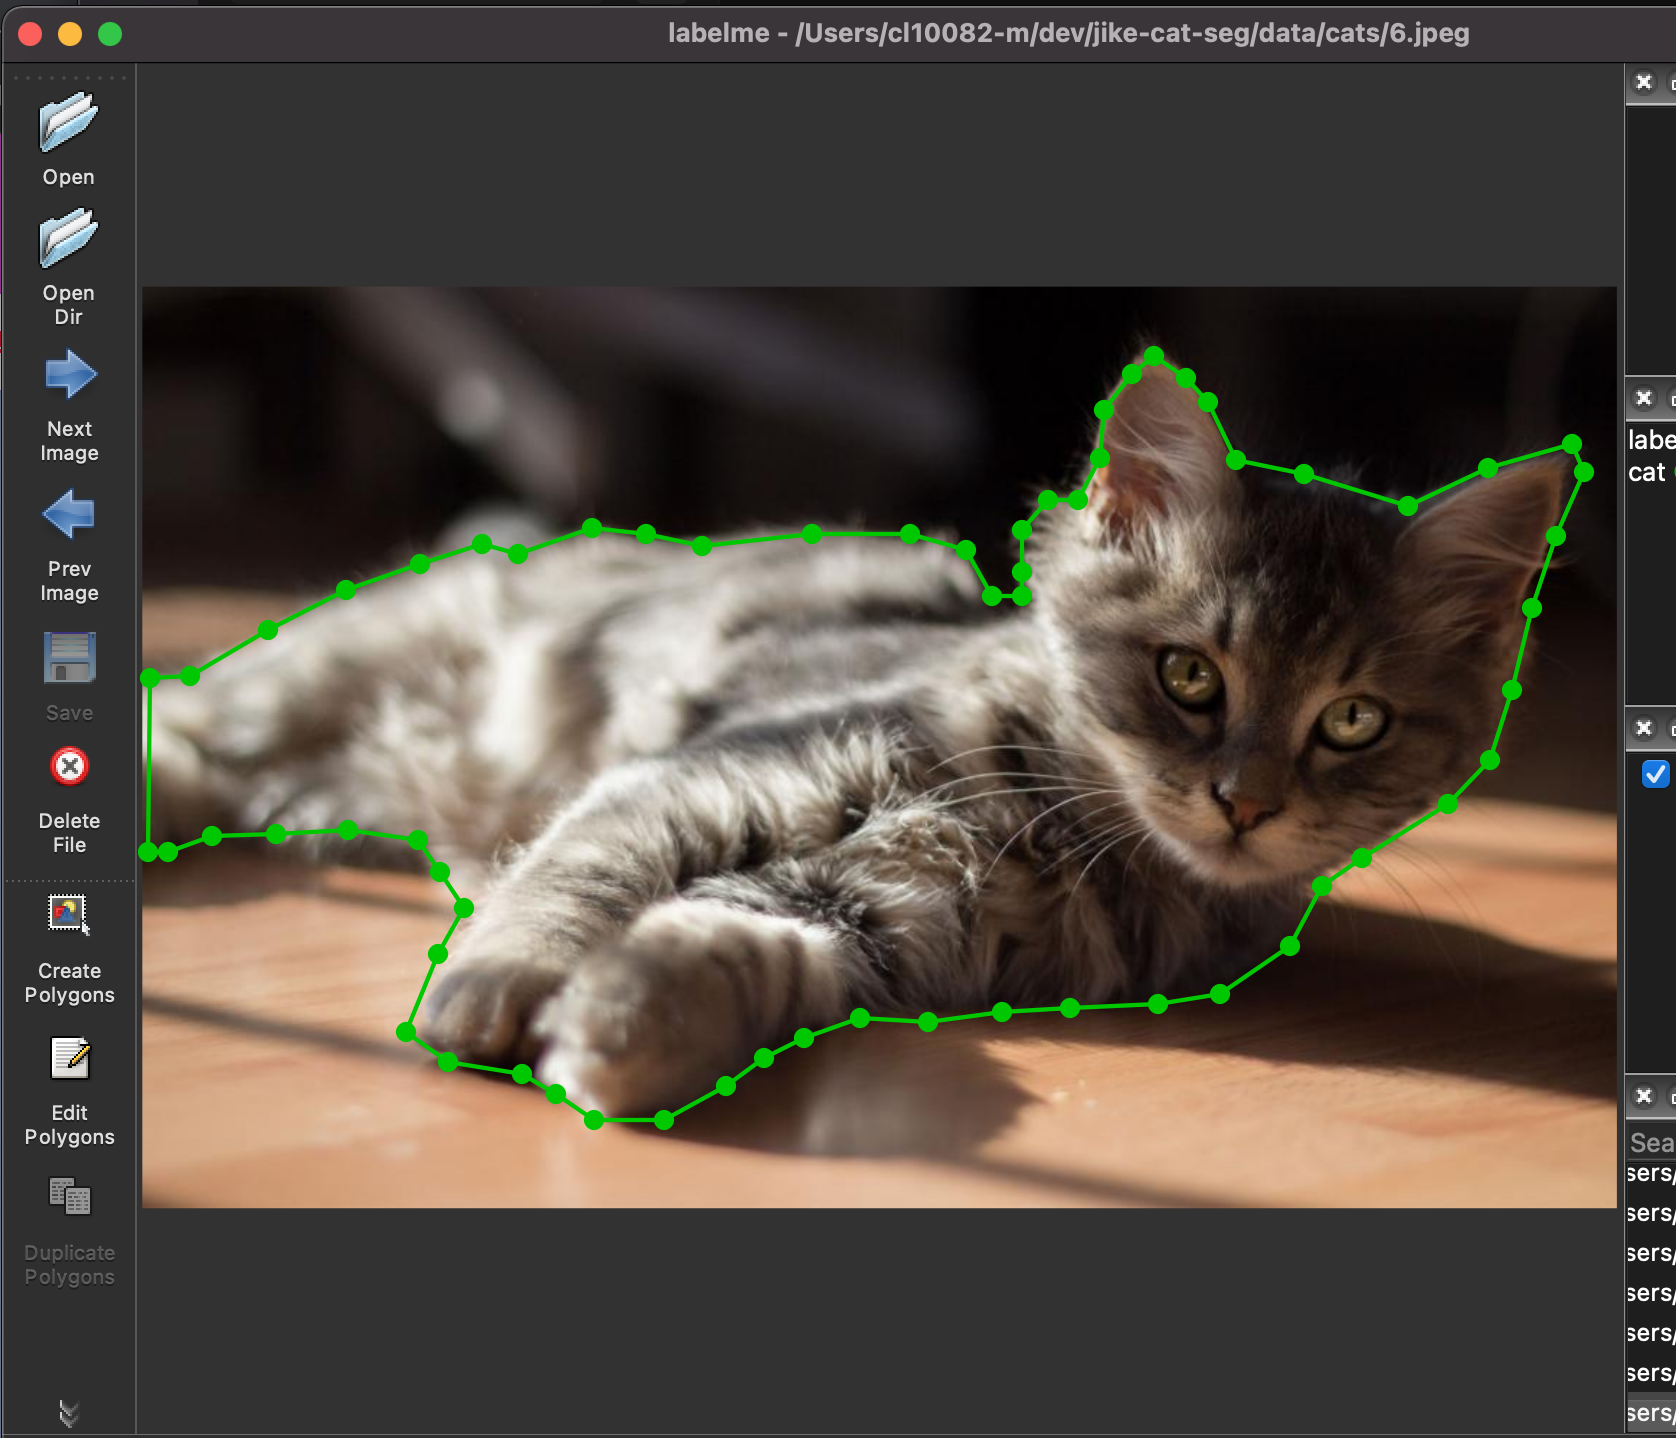This screenshot has width=1676, height=1438.
Task: Click the Open Dir folder icon
Action: pos(68,241)
